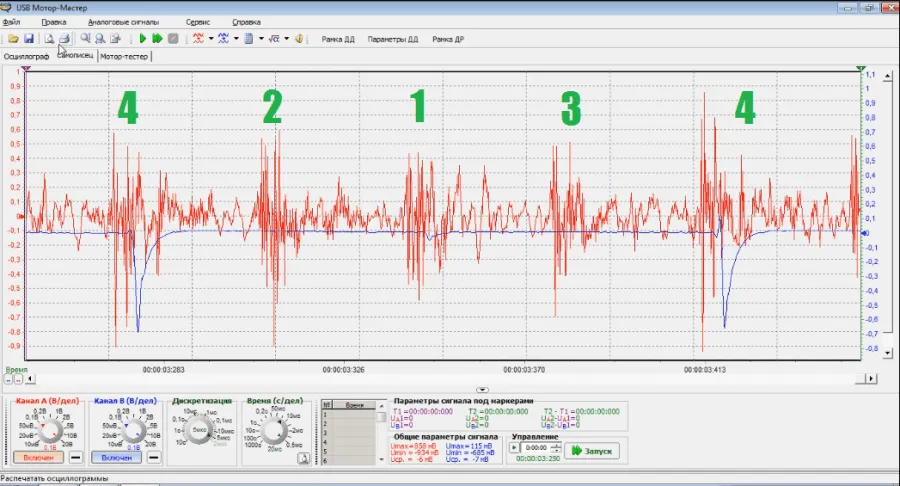Viewport: 900px width, 486px height.
Task: Click the second magnifier zoom icon
Action: click(100, 38)
